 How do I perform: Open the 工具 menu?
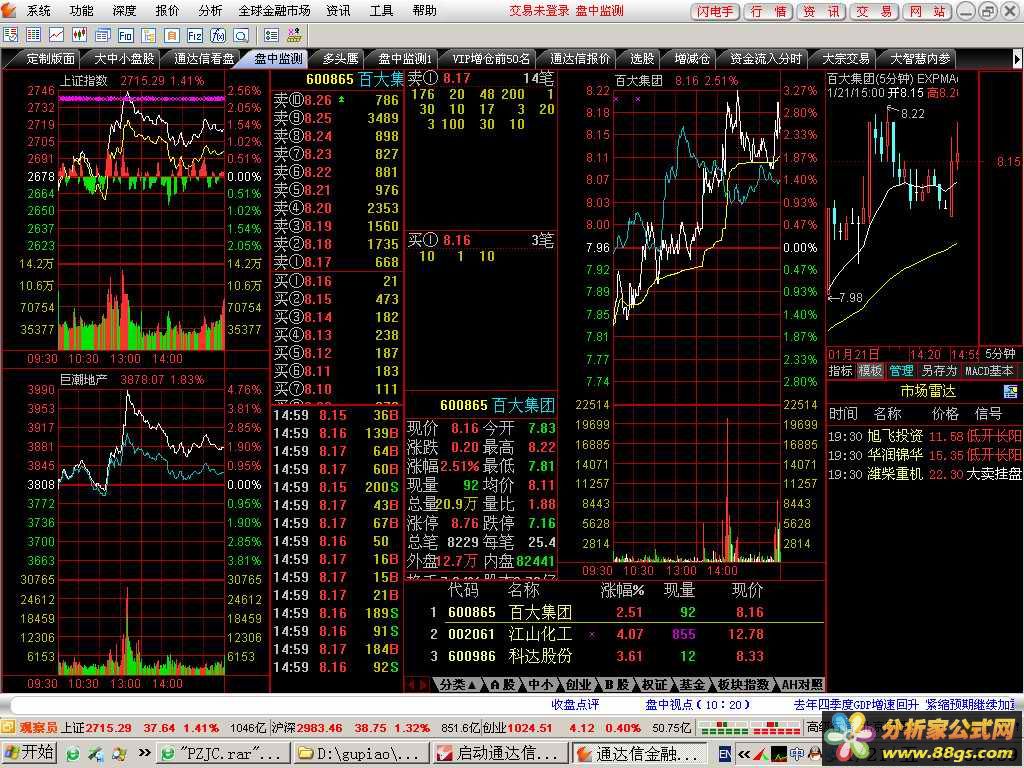click(x=381, y=10)
